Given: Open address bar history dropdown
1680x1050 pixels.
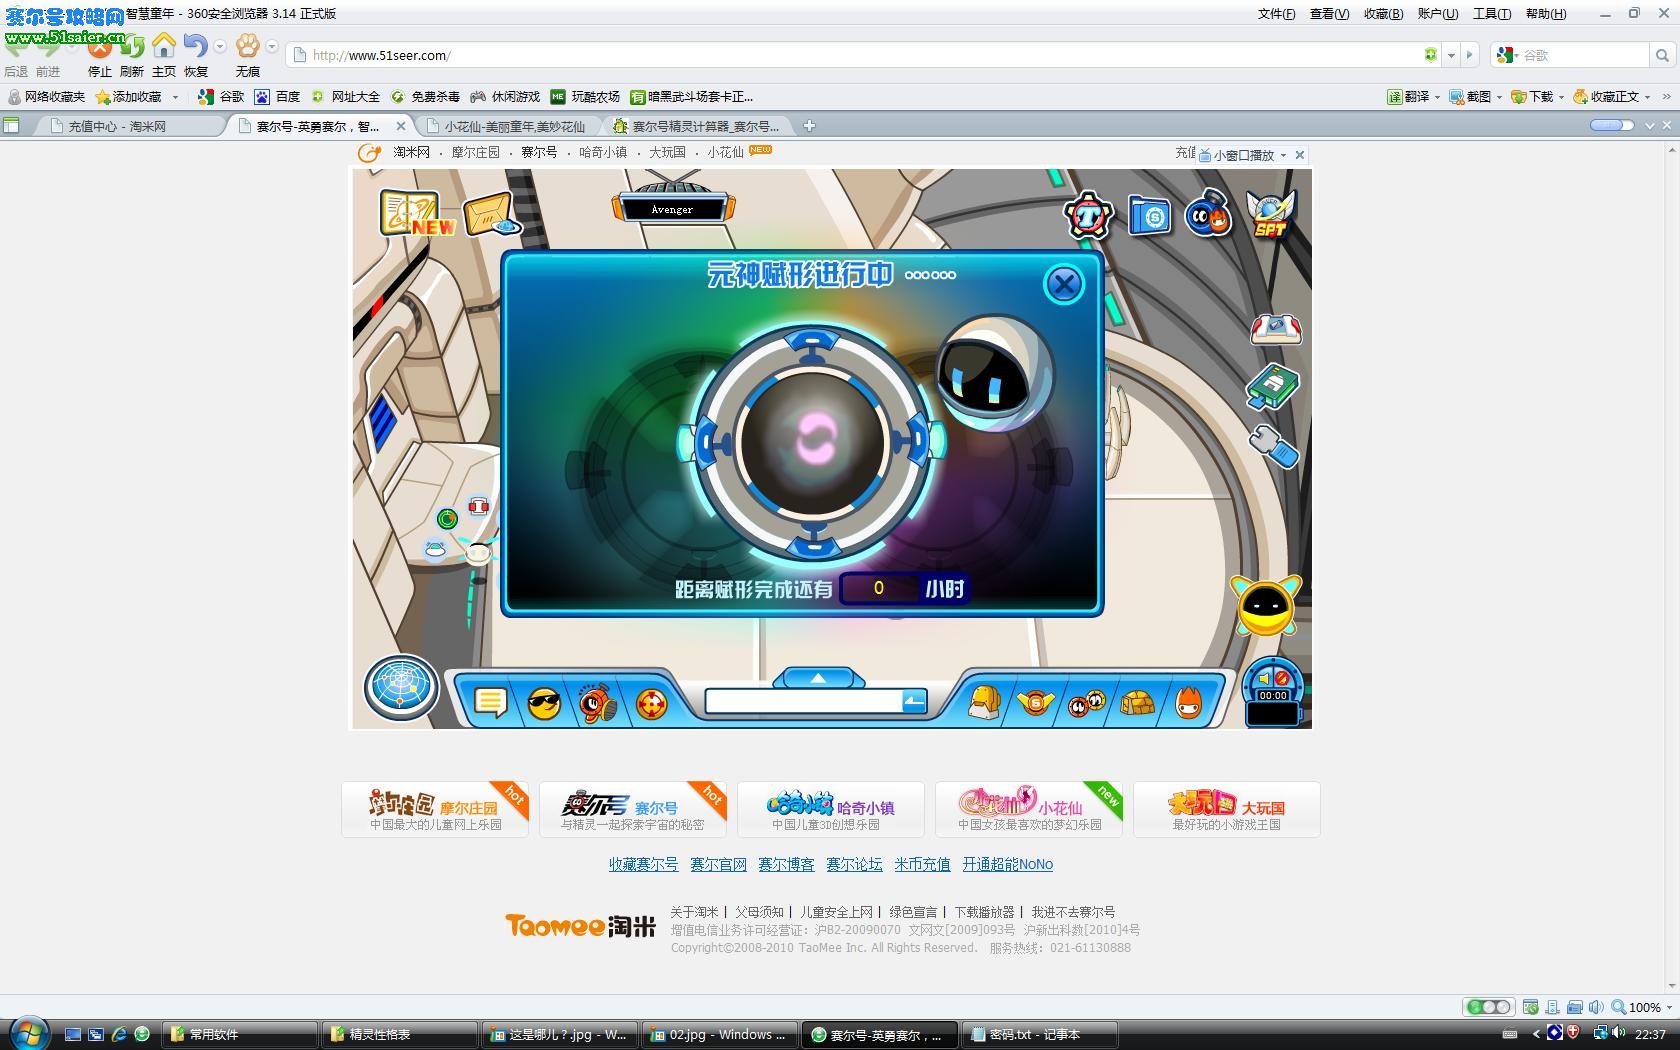Looking at the screenshot, I should point(1451,55).
